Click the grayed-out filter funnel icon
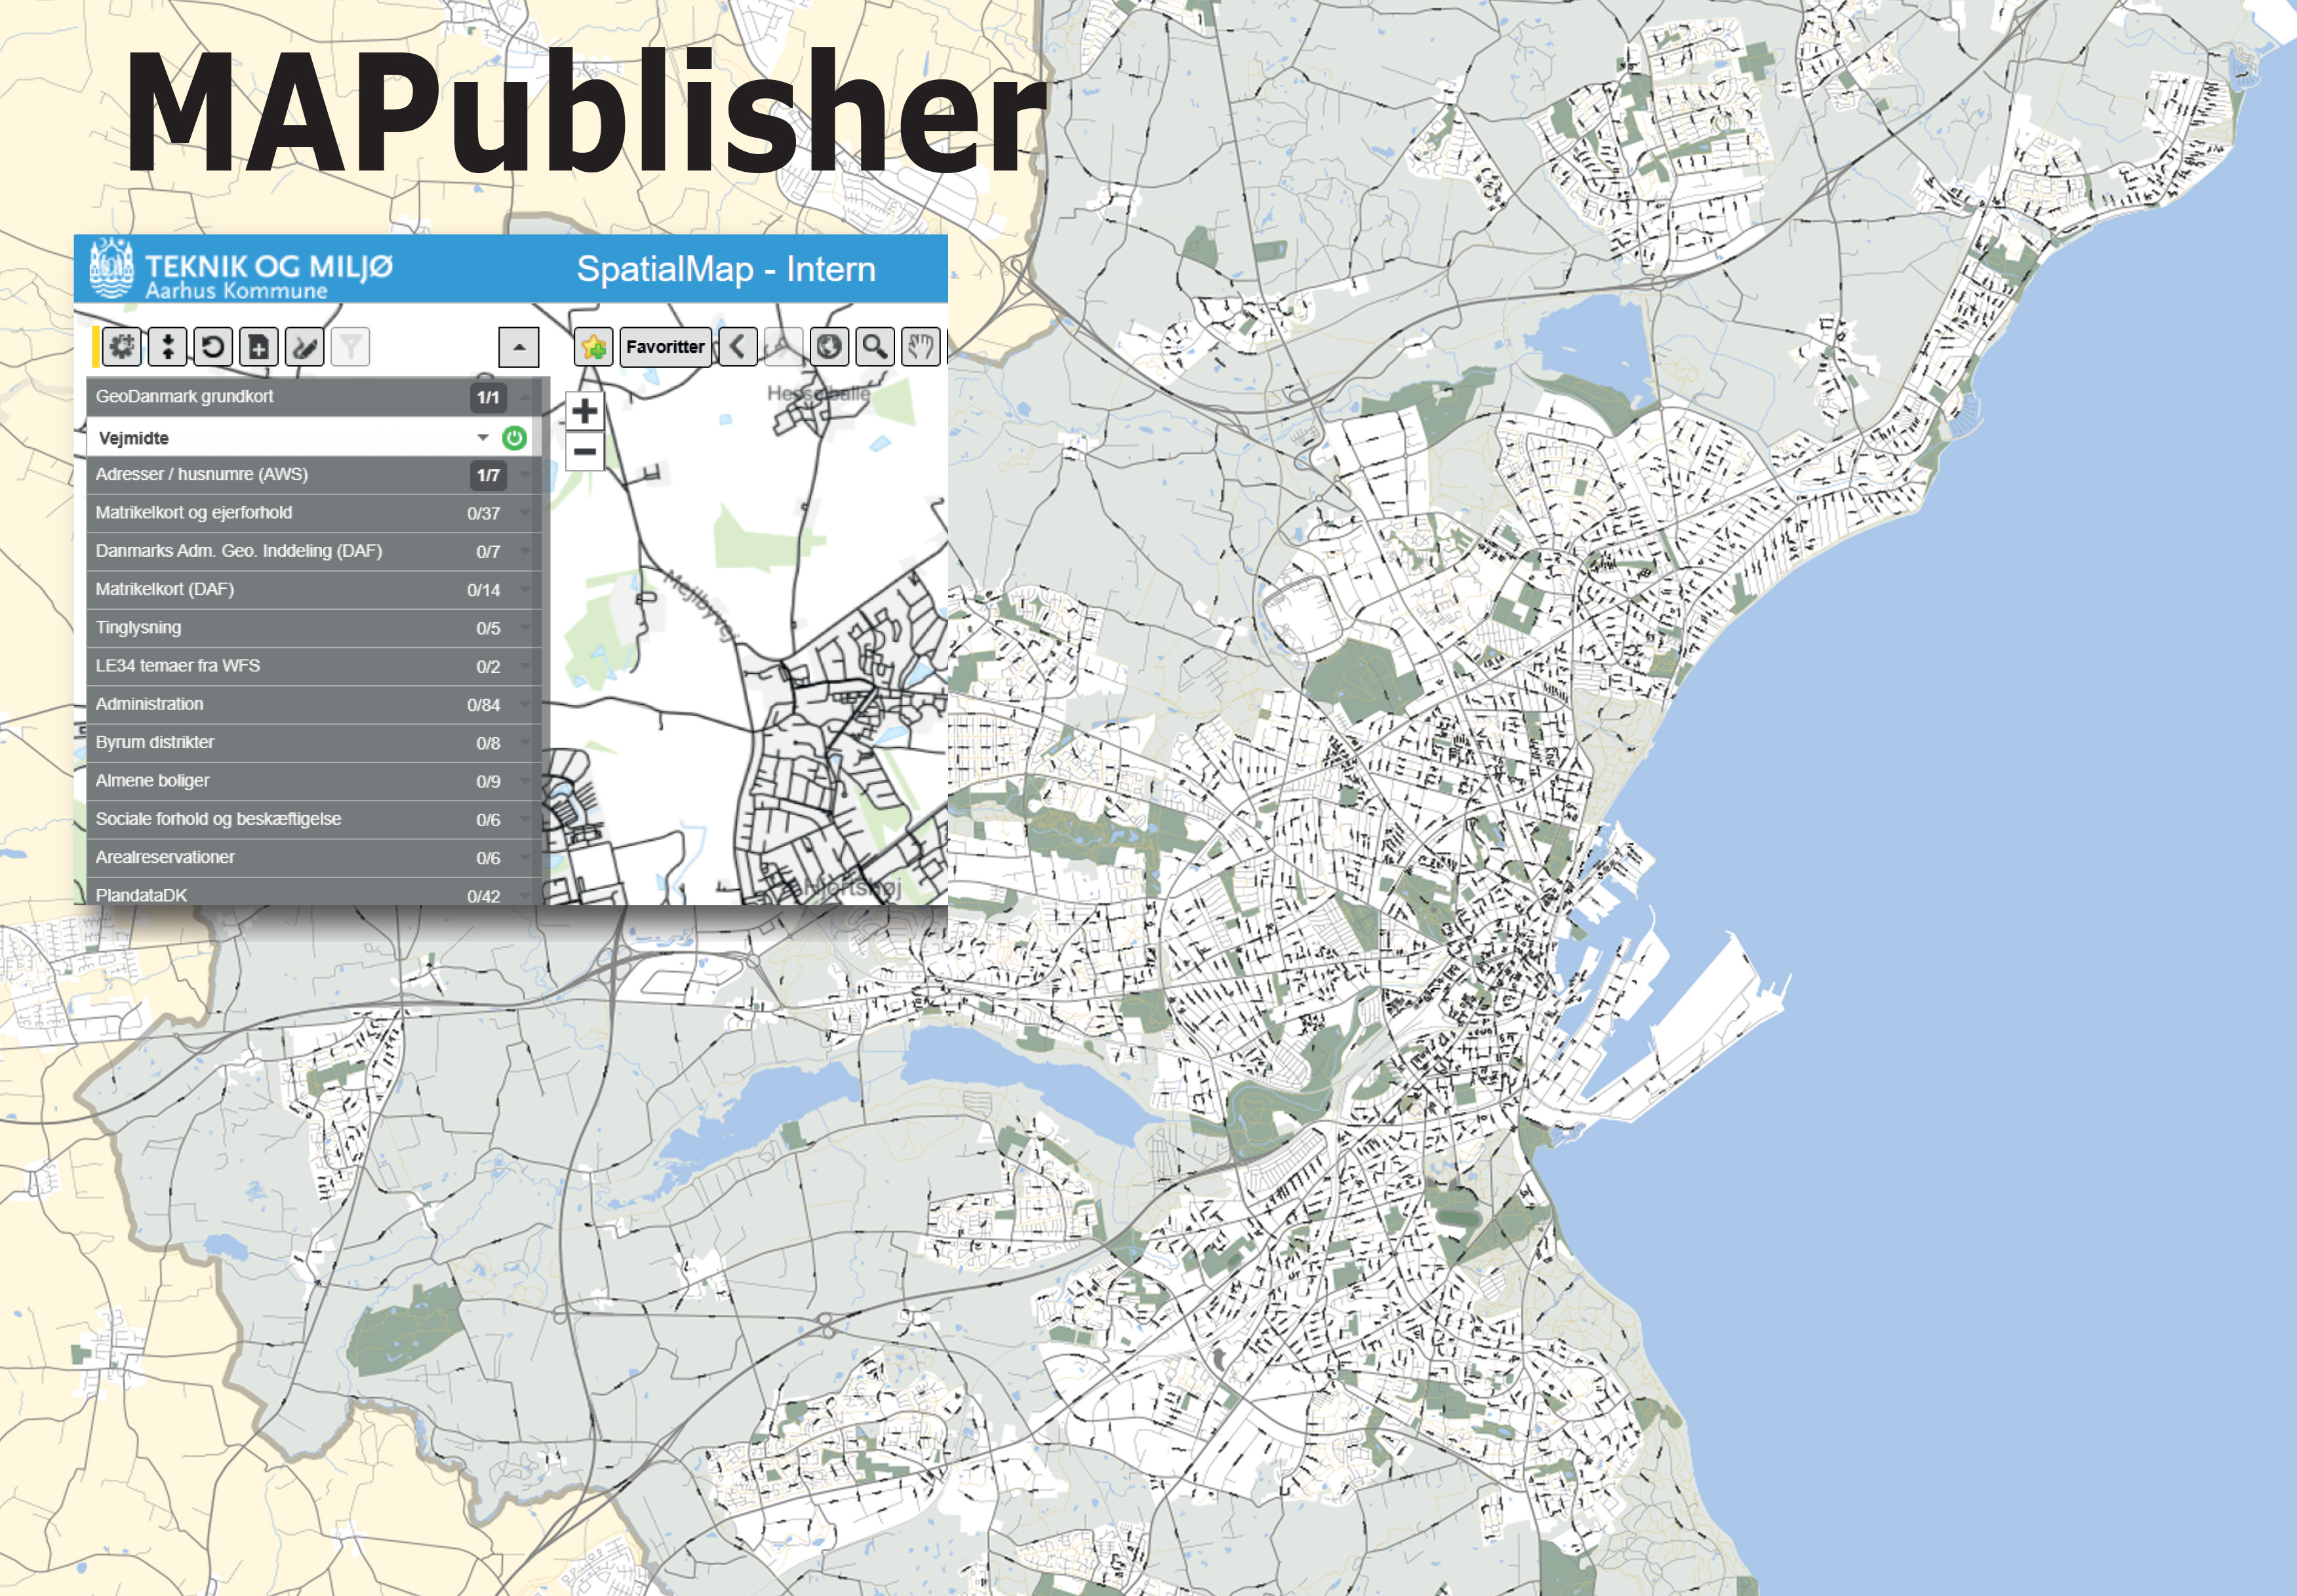This screenshot has height=1596, width=2297. click(x=350, y=347)
